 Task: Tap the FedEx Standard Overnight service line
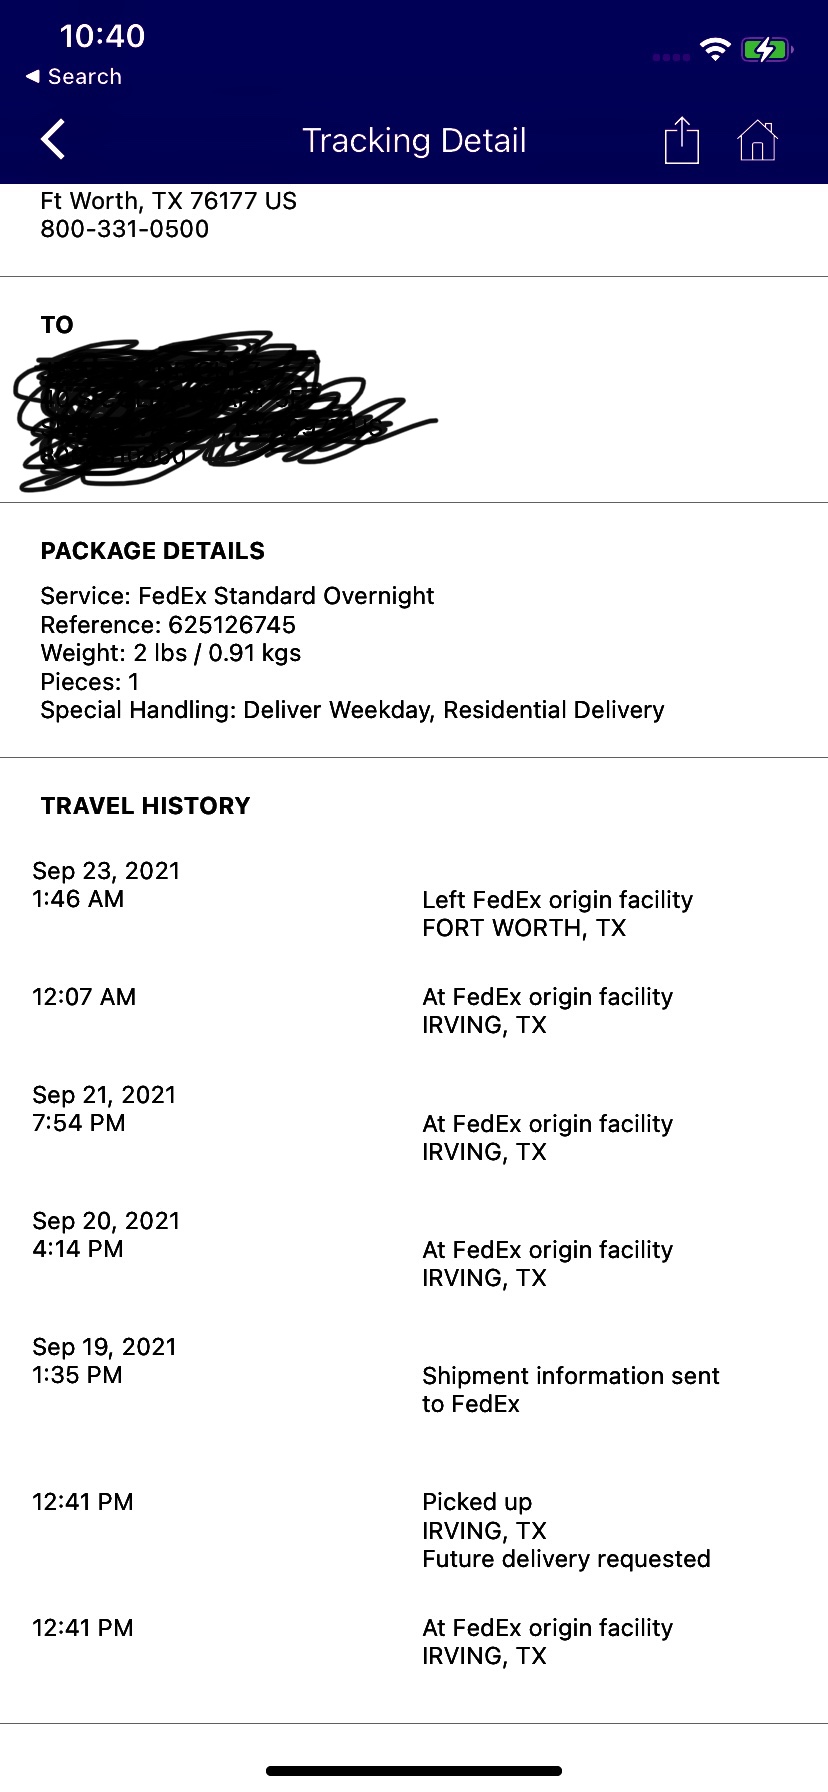pos(237,596)
